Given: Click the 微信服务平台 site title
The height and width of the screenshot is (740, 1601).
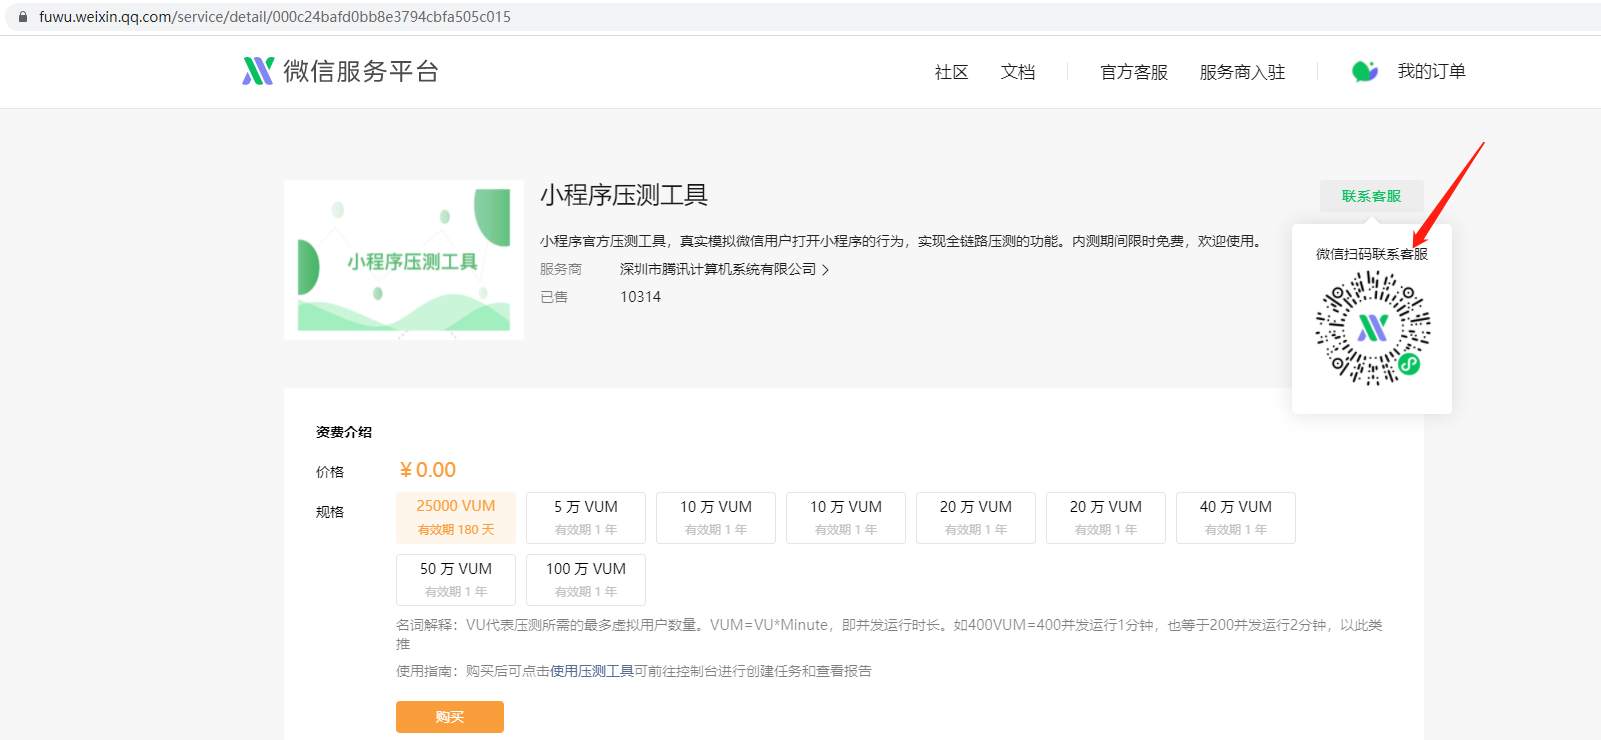Looking at the screenshot, I should coord(361,71).
